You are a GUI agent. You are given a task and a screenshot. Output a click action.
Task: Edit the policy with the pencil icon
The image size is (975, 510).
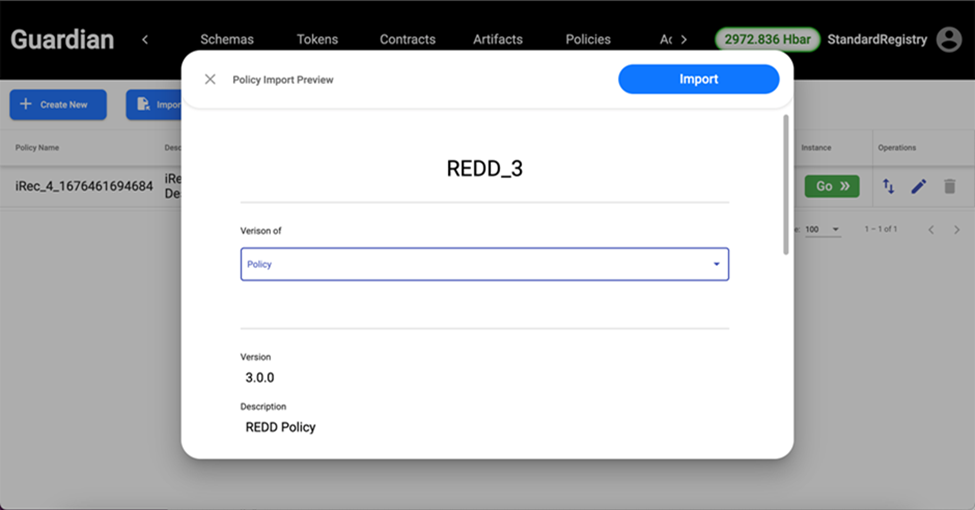point(918,186)
